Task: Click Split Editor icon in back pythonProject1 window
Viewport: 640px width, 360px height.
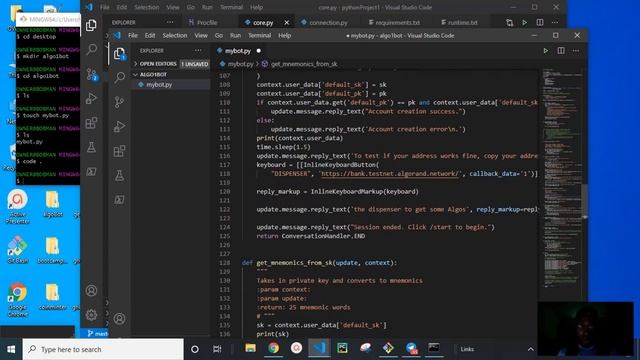Action: (540, 22)
